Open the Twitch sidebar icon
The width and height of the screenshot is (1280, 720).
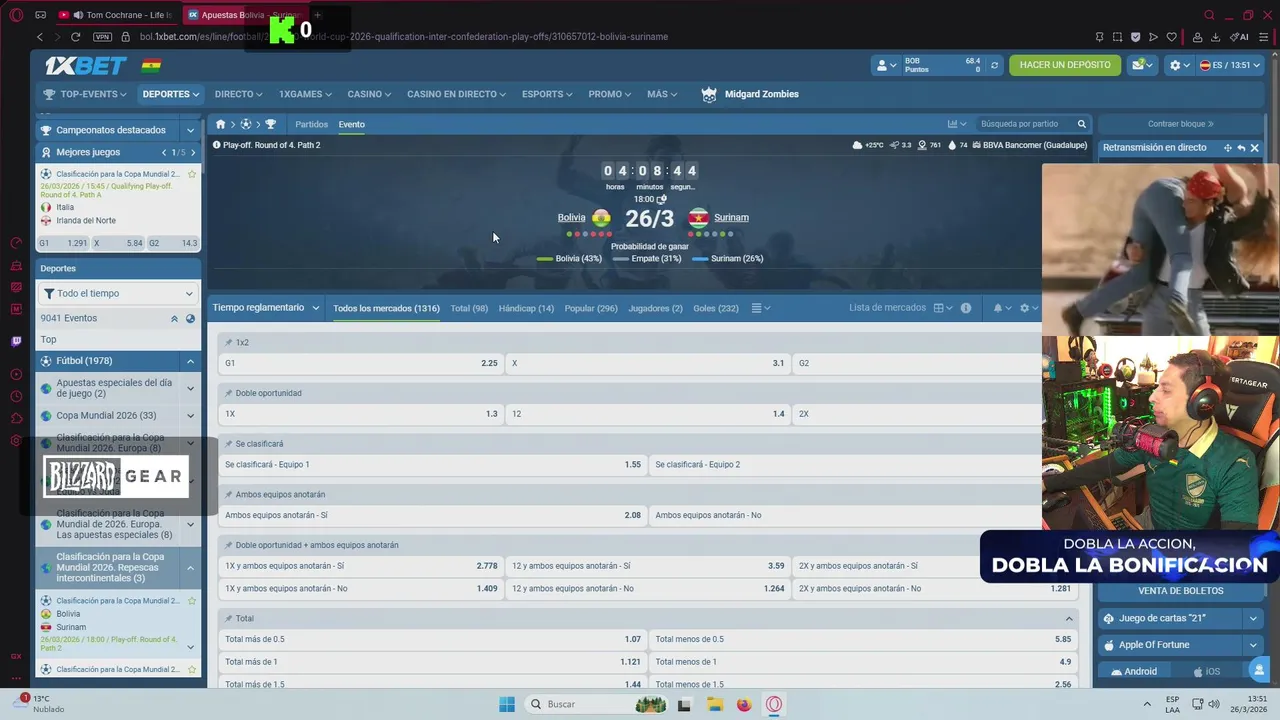[16, 341]
